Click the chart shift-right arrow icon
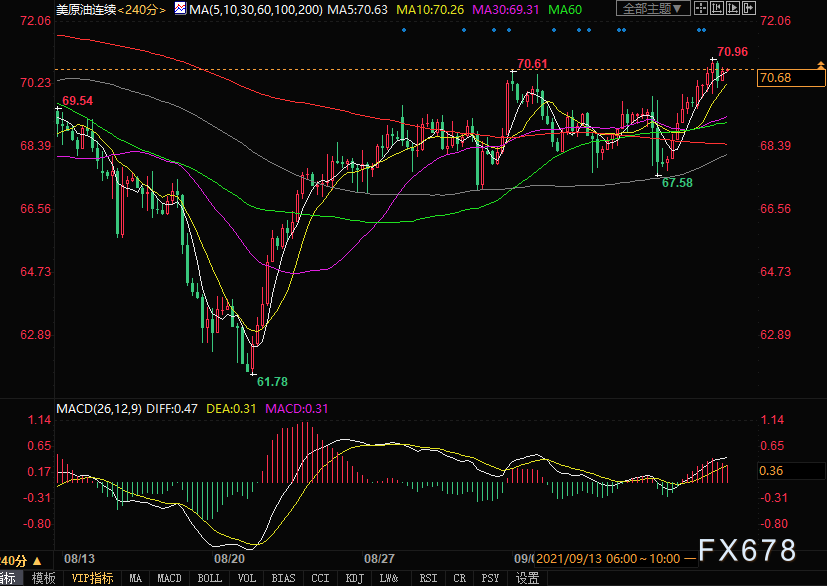Image resolution: width=827 pixels, height=586 pixels. pos(748,8)
